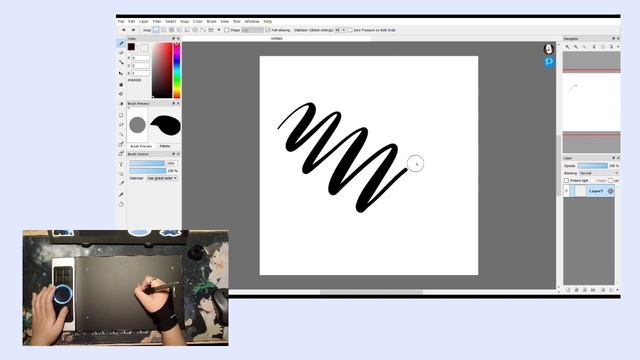
Task: Switch to the Brush Preview tab
Action: 141,146
